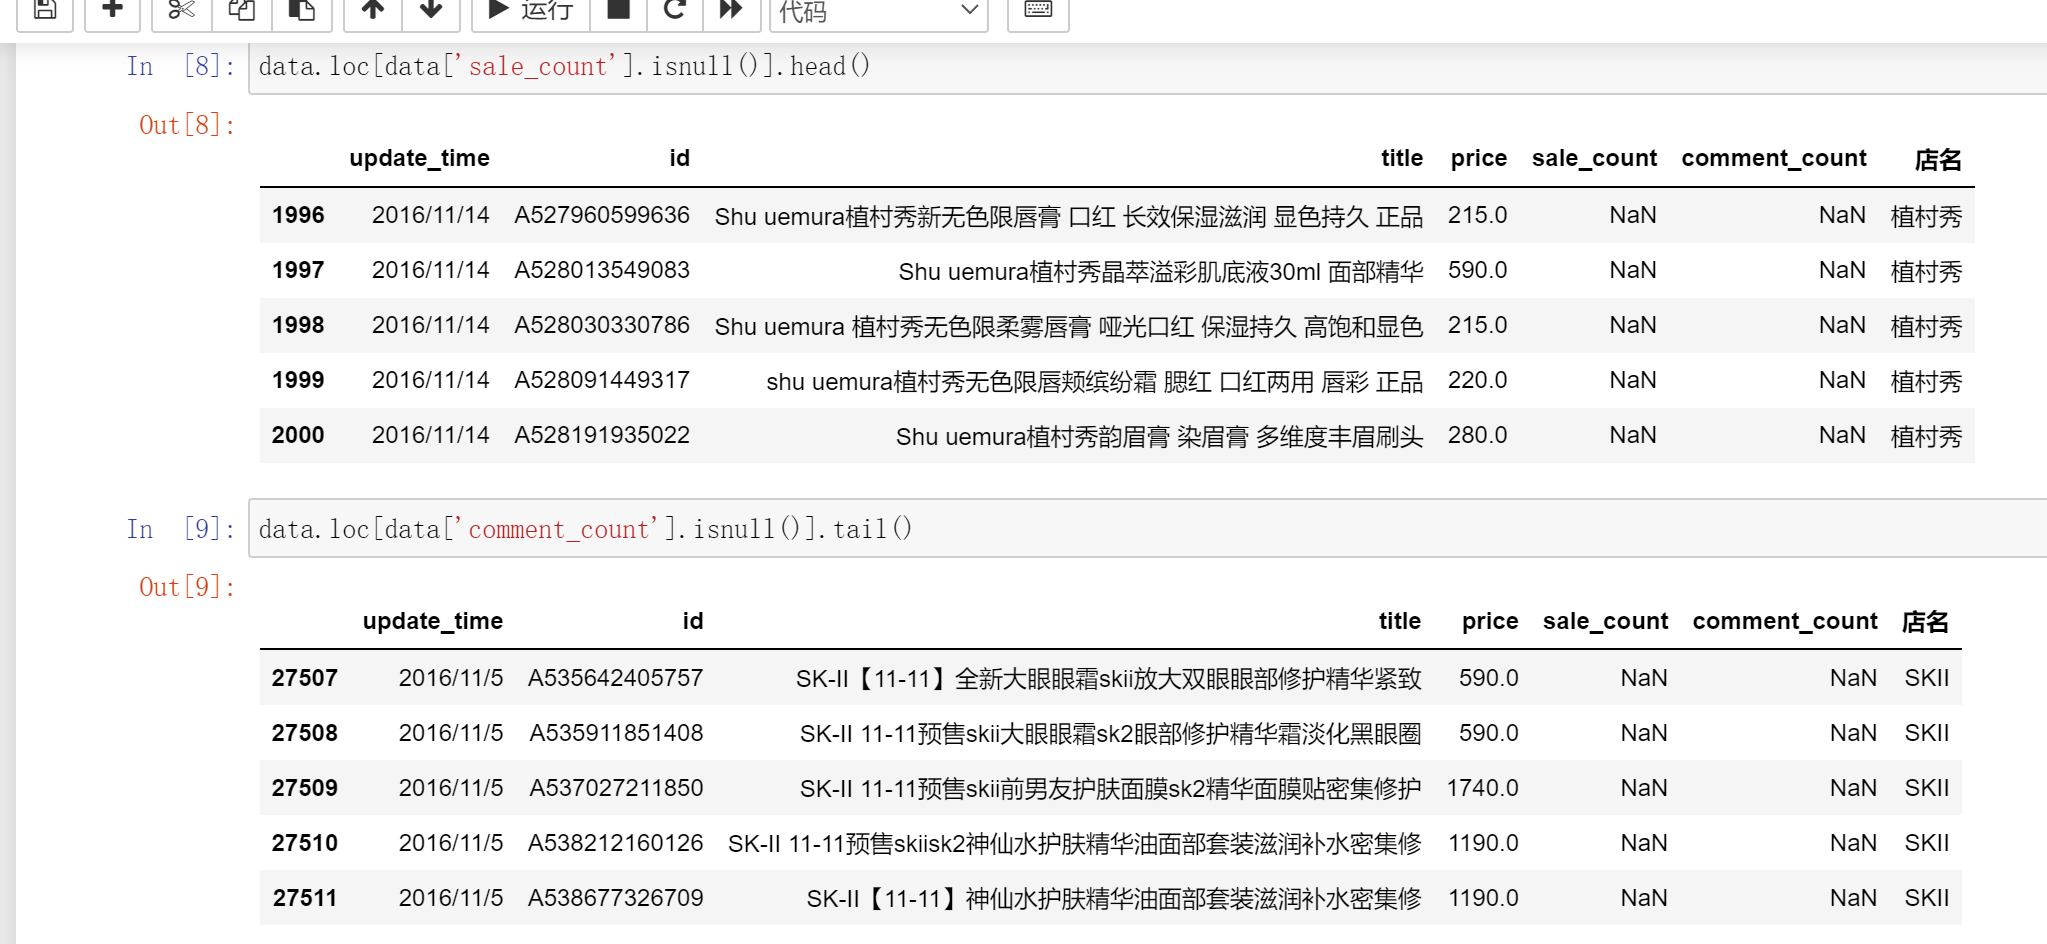Click into code cell In [8]
The height and width of the screenshot is (944, 2047).
tap(1147, 67)
